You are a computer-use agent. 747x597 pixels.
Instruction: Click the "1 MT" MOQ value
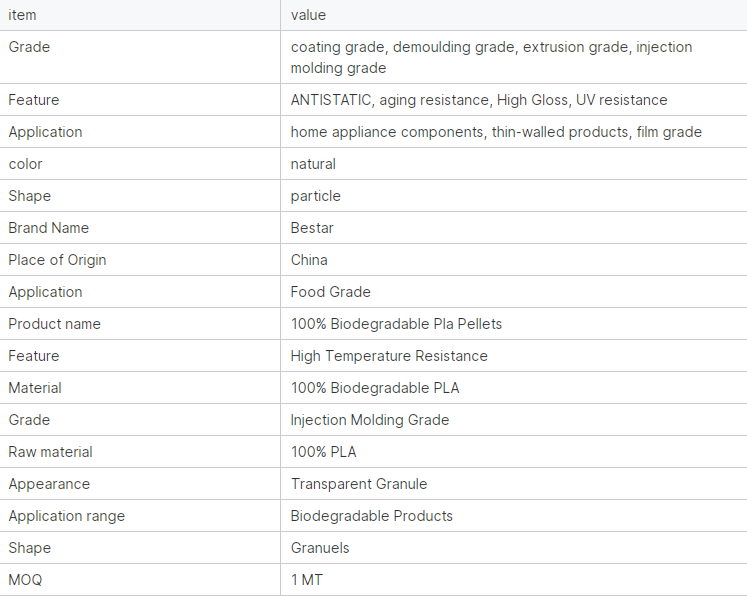click(x=306, y=580)
